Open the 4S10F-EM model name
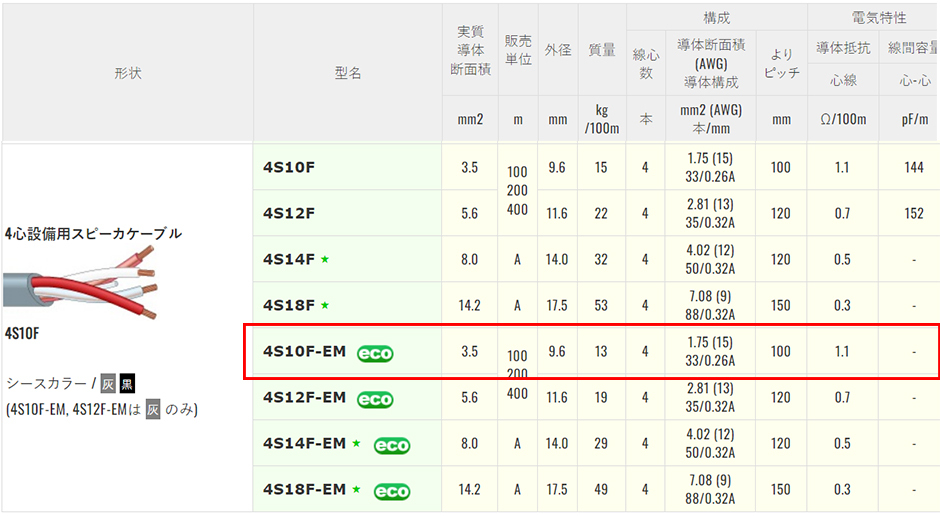 click(x=305, y=351)
